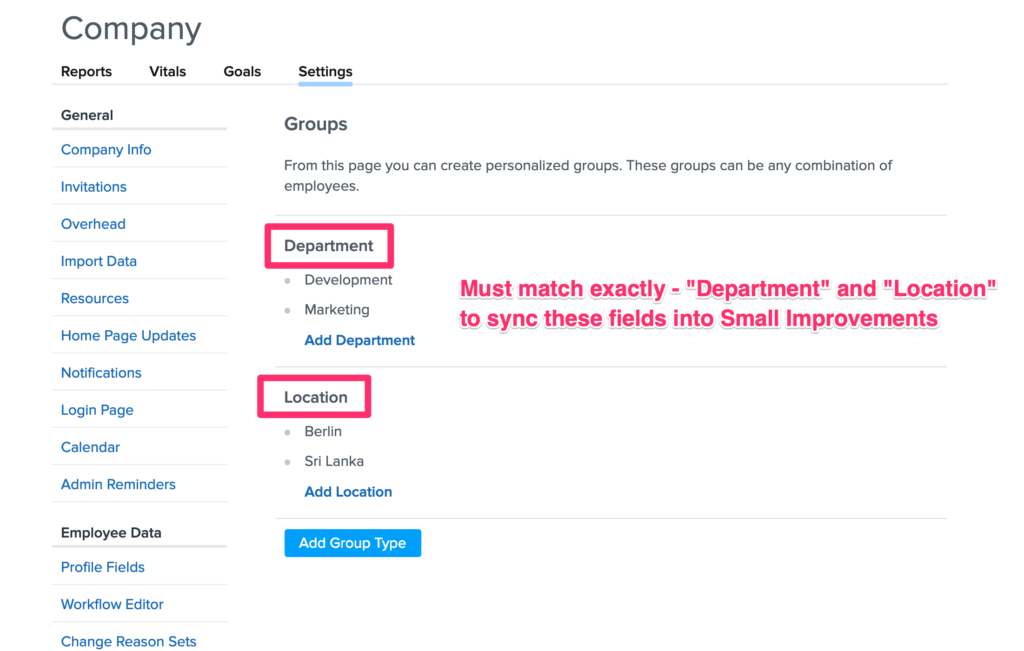Open Company Info settings
This screenshot has height=651, width=1024.
pos(106,150)
